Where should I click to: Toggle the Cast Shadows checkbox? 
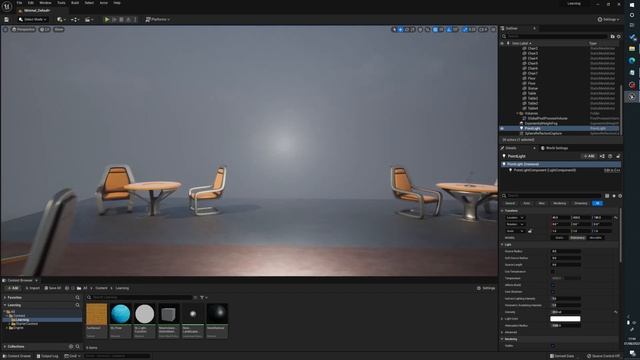553,291
